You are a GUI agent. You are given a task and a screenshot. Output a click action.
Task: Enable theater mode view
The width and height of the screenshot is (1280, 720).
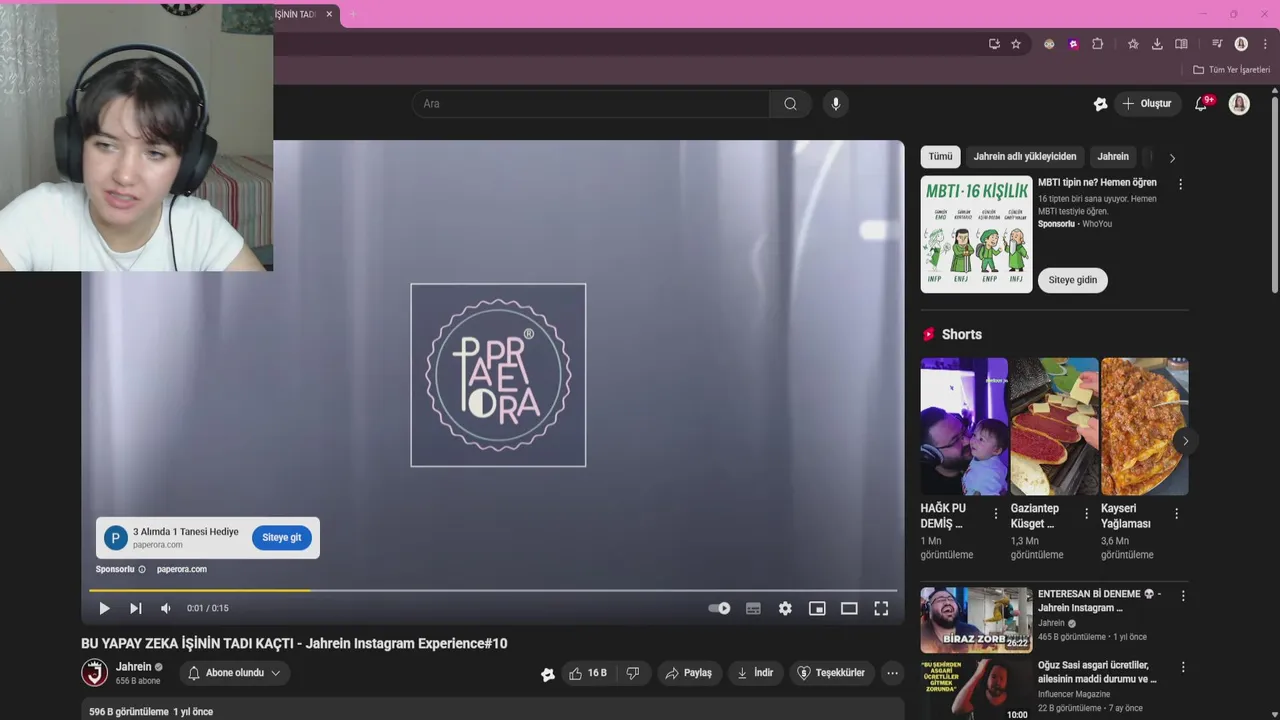[x=849, y=608]
